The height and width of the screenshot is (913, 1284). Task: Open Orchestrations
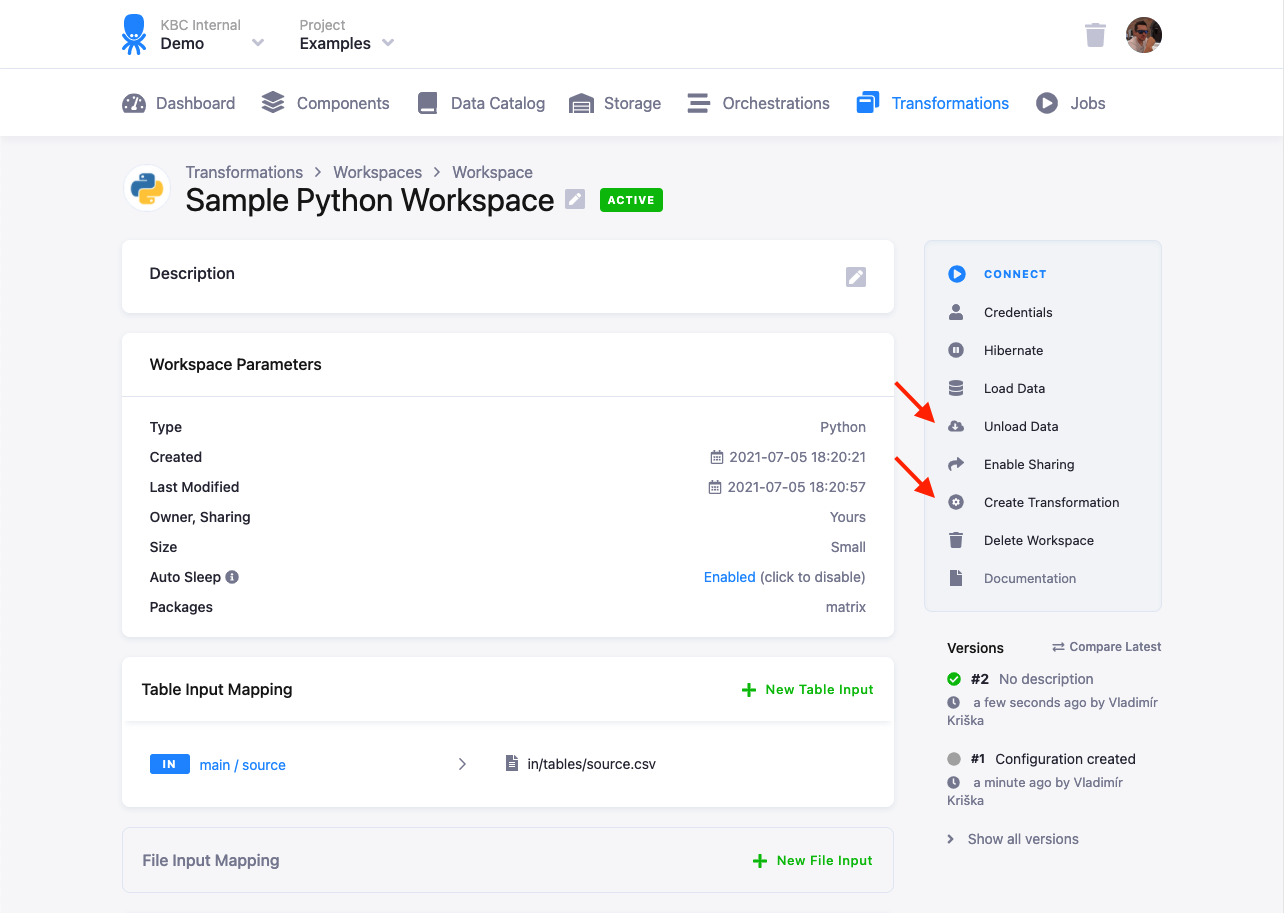point(758,103)
